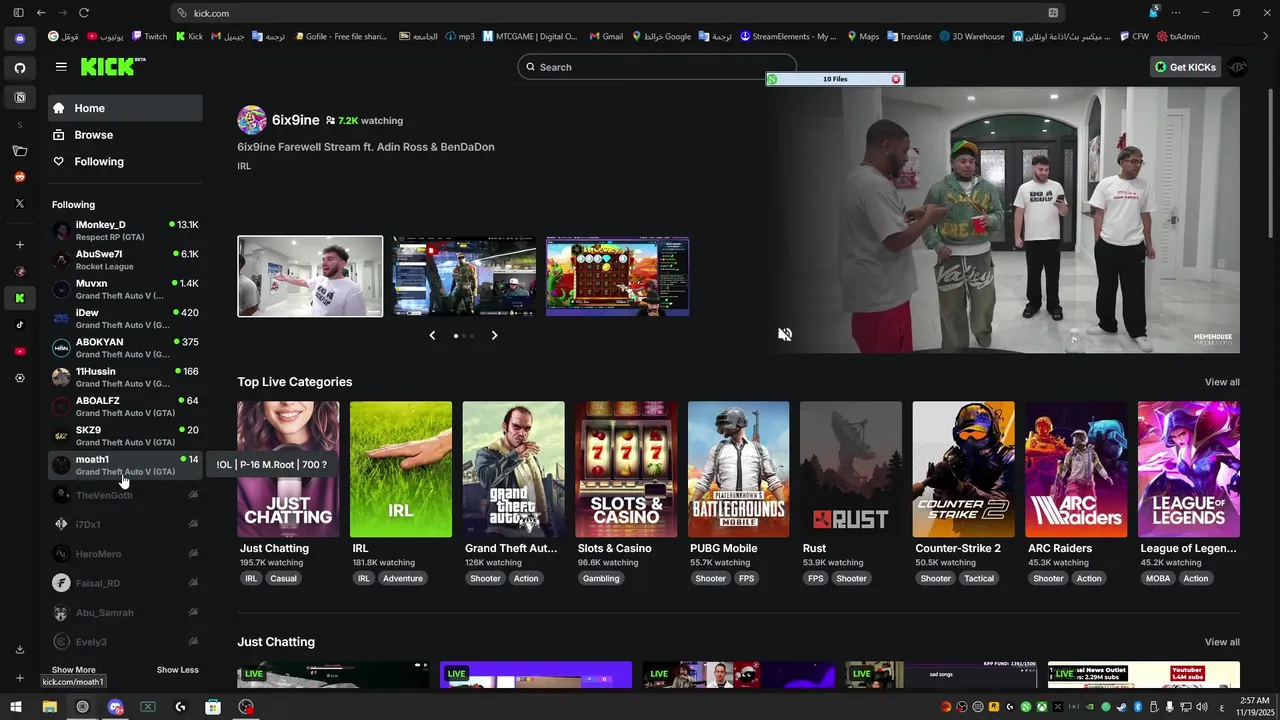Collapse following list with Show Less
1280x720 pixels.
click(178, 670)
